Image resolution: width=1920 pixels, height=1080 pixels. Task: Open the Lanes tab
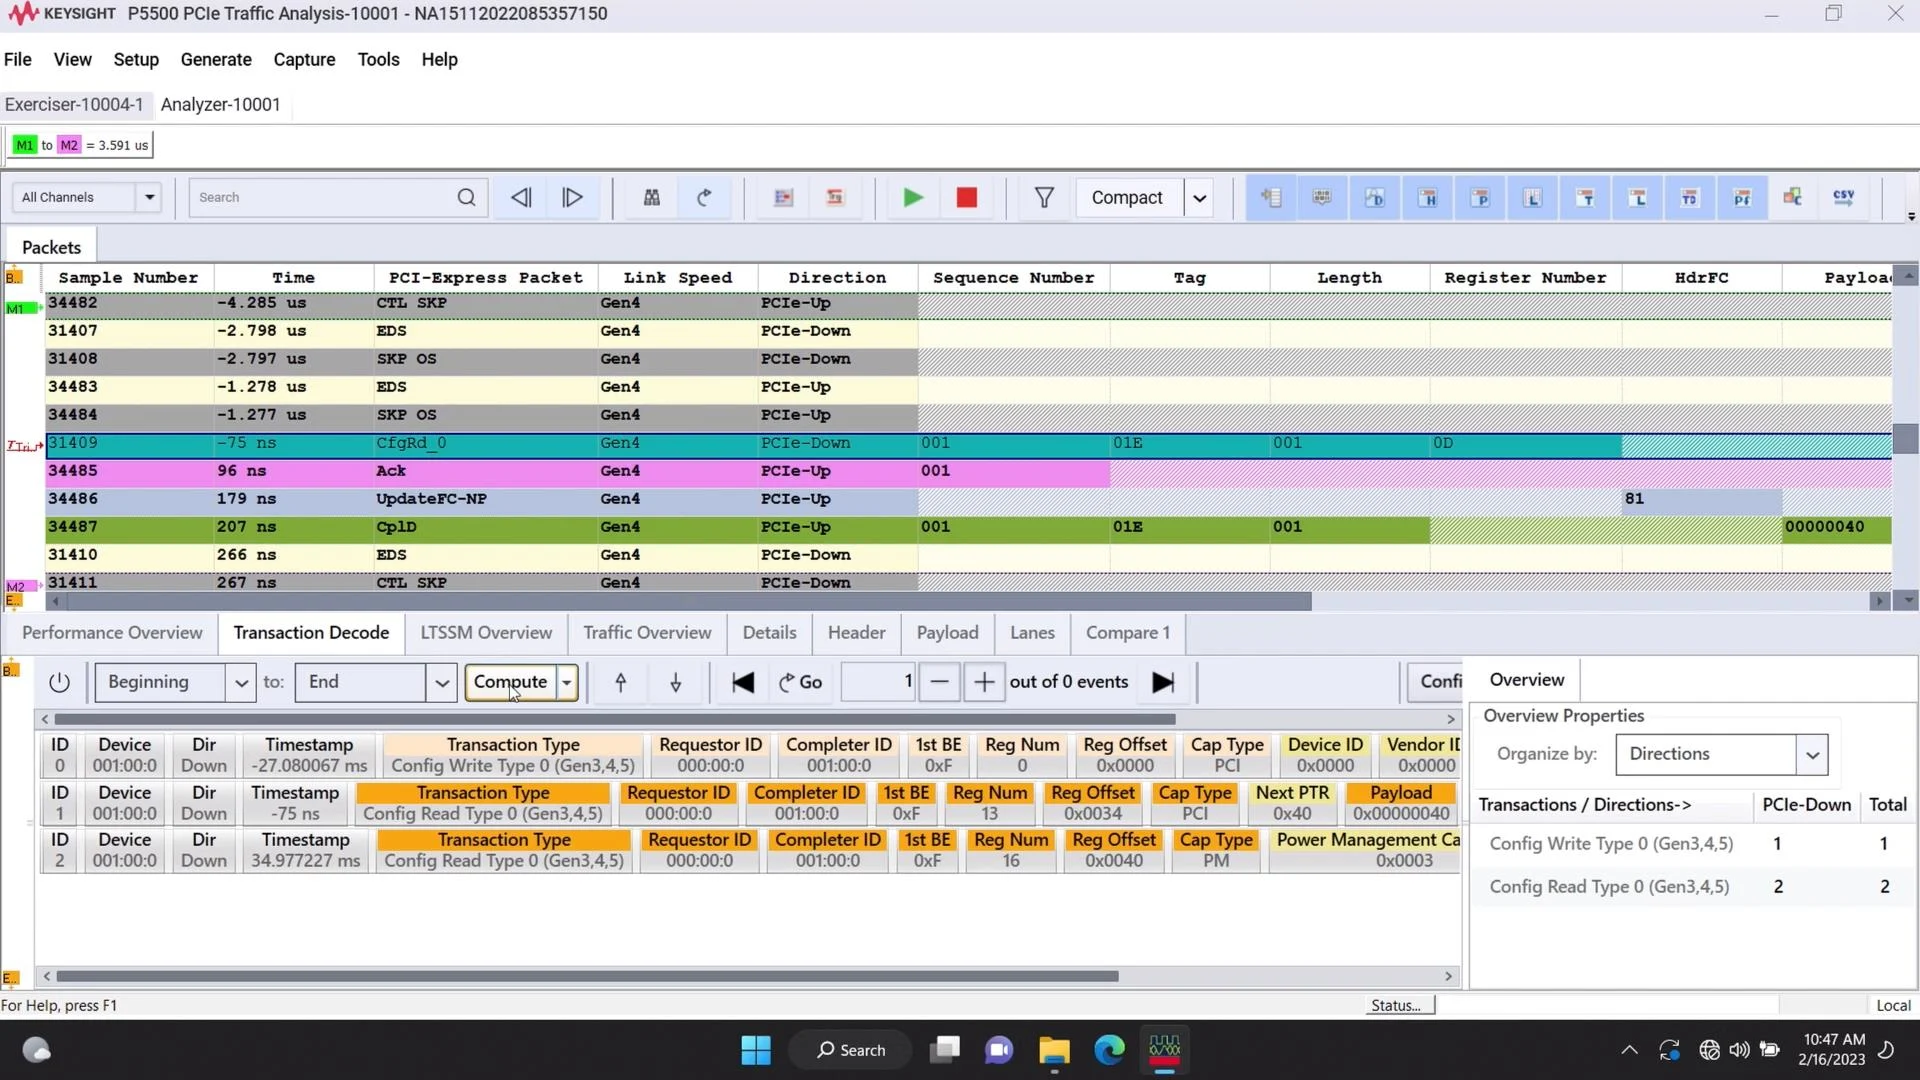click(1032, 632)
